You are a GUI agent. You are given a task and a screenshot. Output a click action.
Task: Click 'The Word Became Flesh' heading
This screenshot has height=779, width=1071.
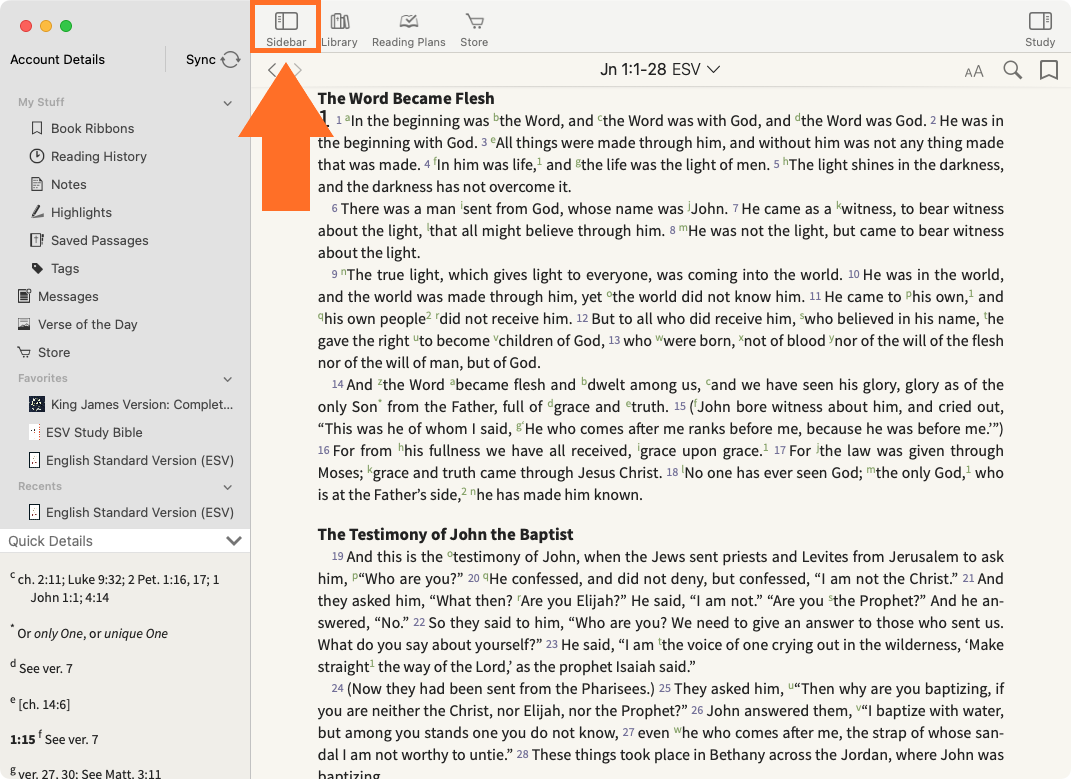pyautogui.click(x=406, y=98)
